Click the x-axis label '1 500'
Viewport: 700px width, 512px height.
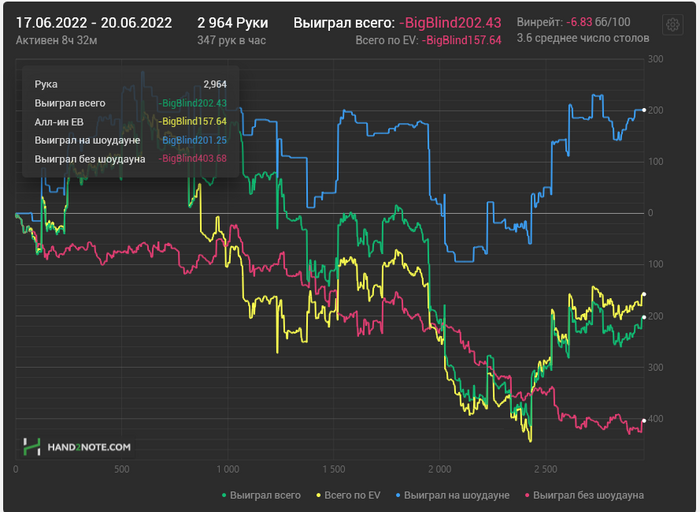tap(334, 469)
